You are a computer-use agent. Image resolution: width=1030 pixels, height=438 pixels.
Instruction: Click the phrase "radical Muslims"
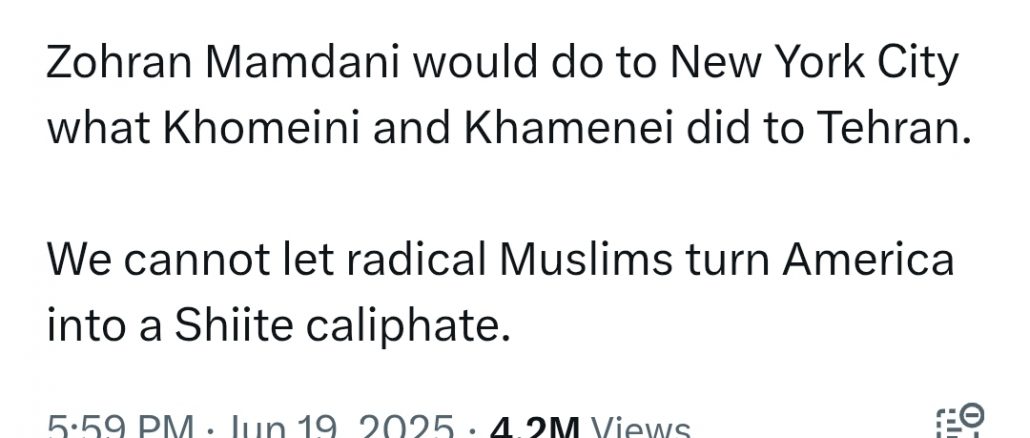click(510, 260)
